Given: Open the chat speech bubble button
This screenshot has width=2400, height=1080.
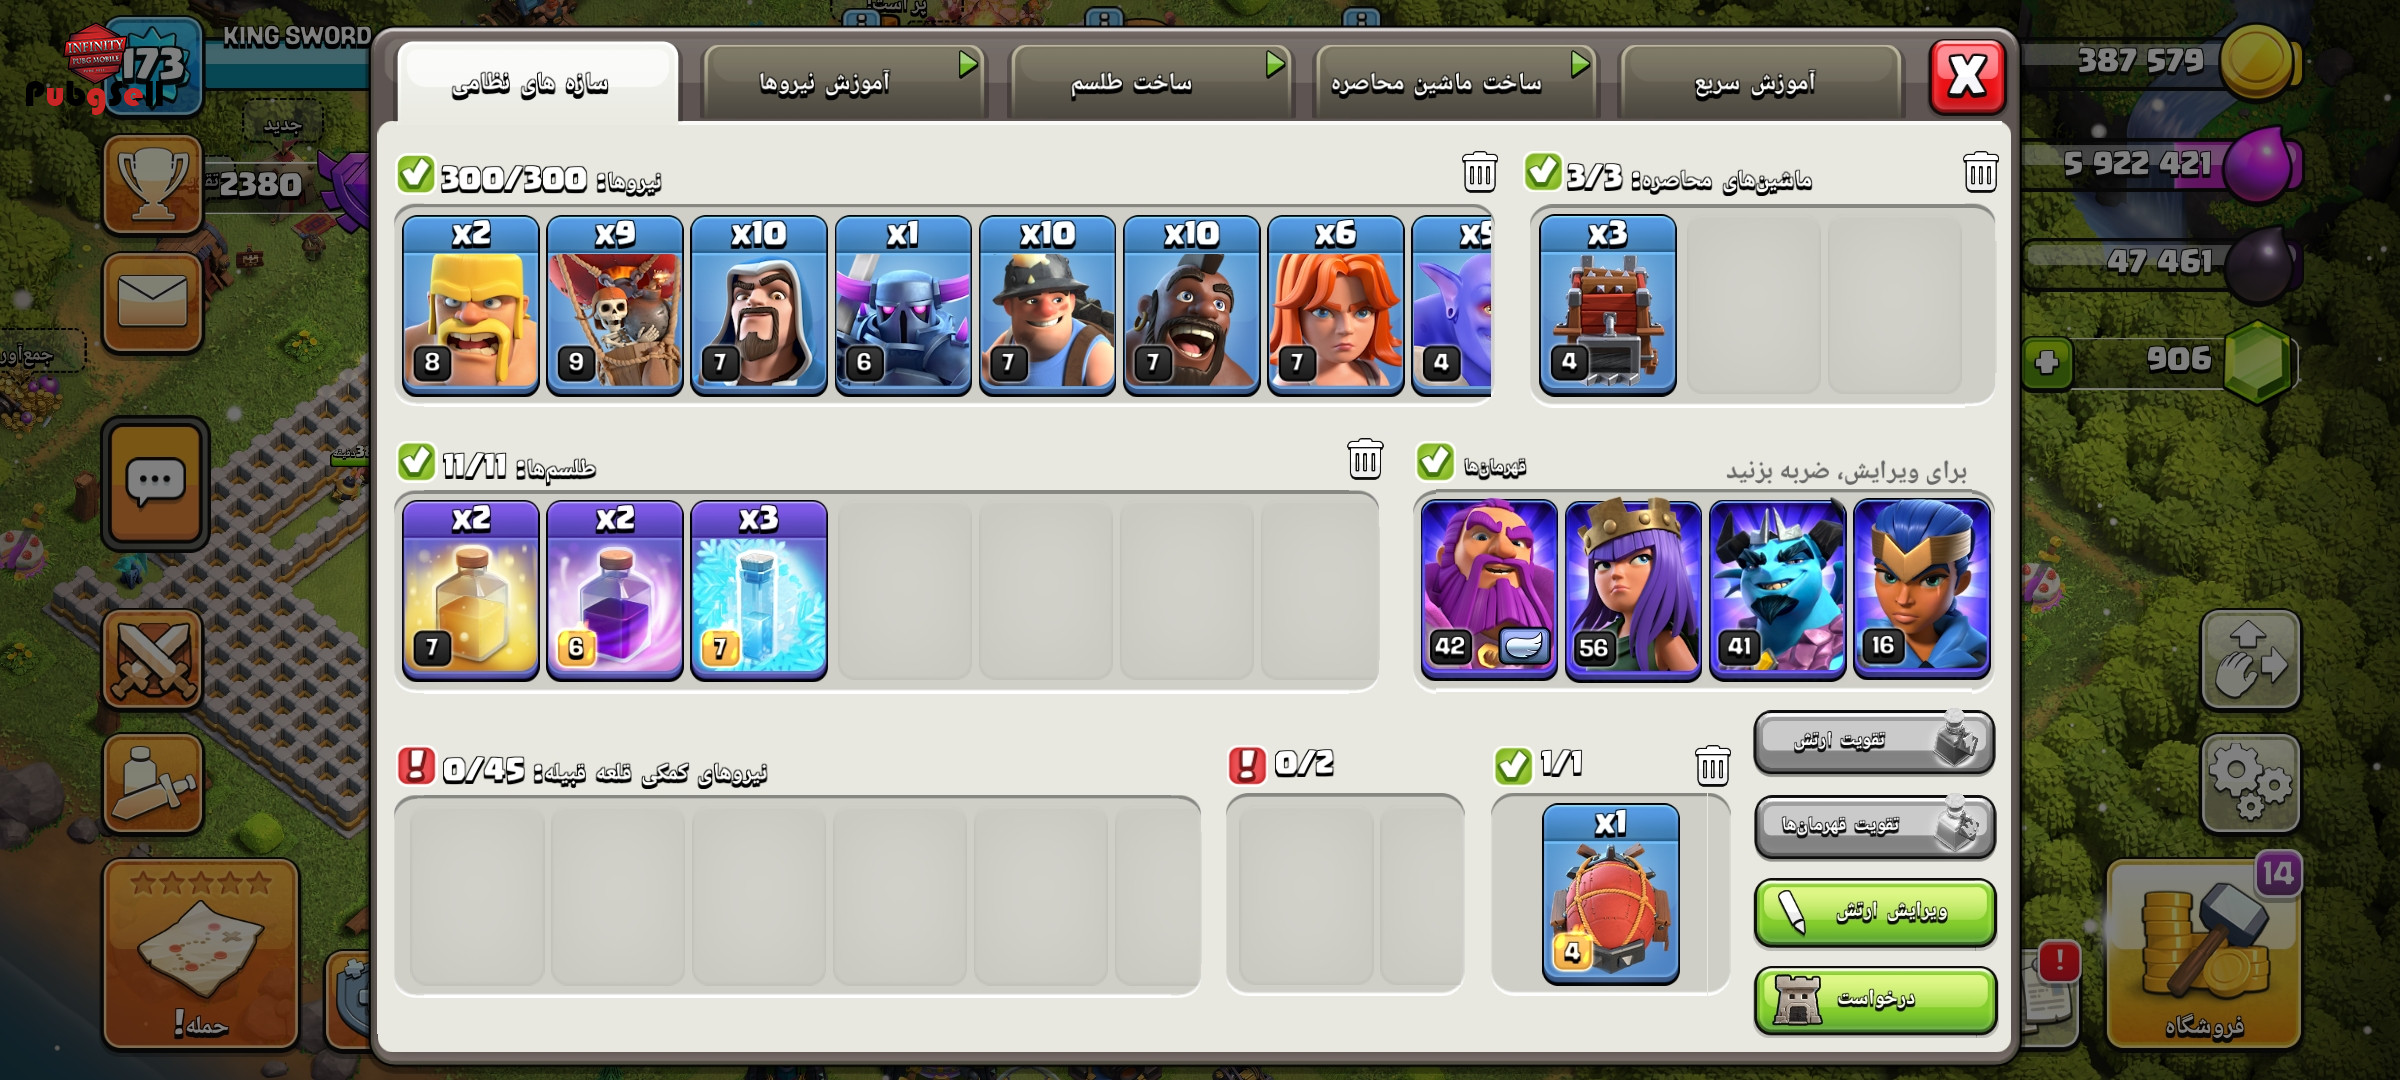Looking at the screenshot, I should 155,483.
